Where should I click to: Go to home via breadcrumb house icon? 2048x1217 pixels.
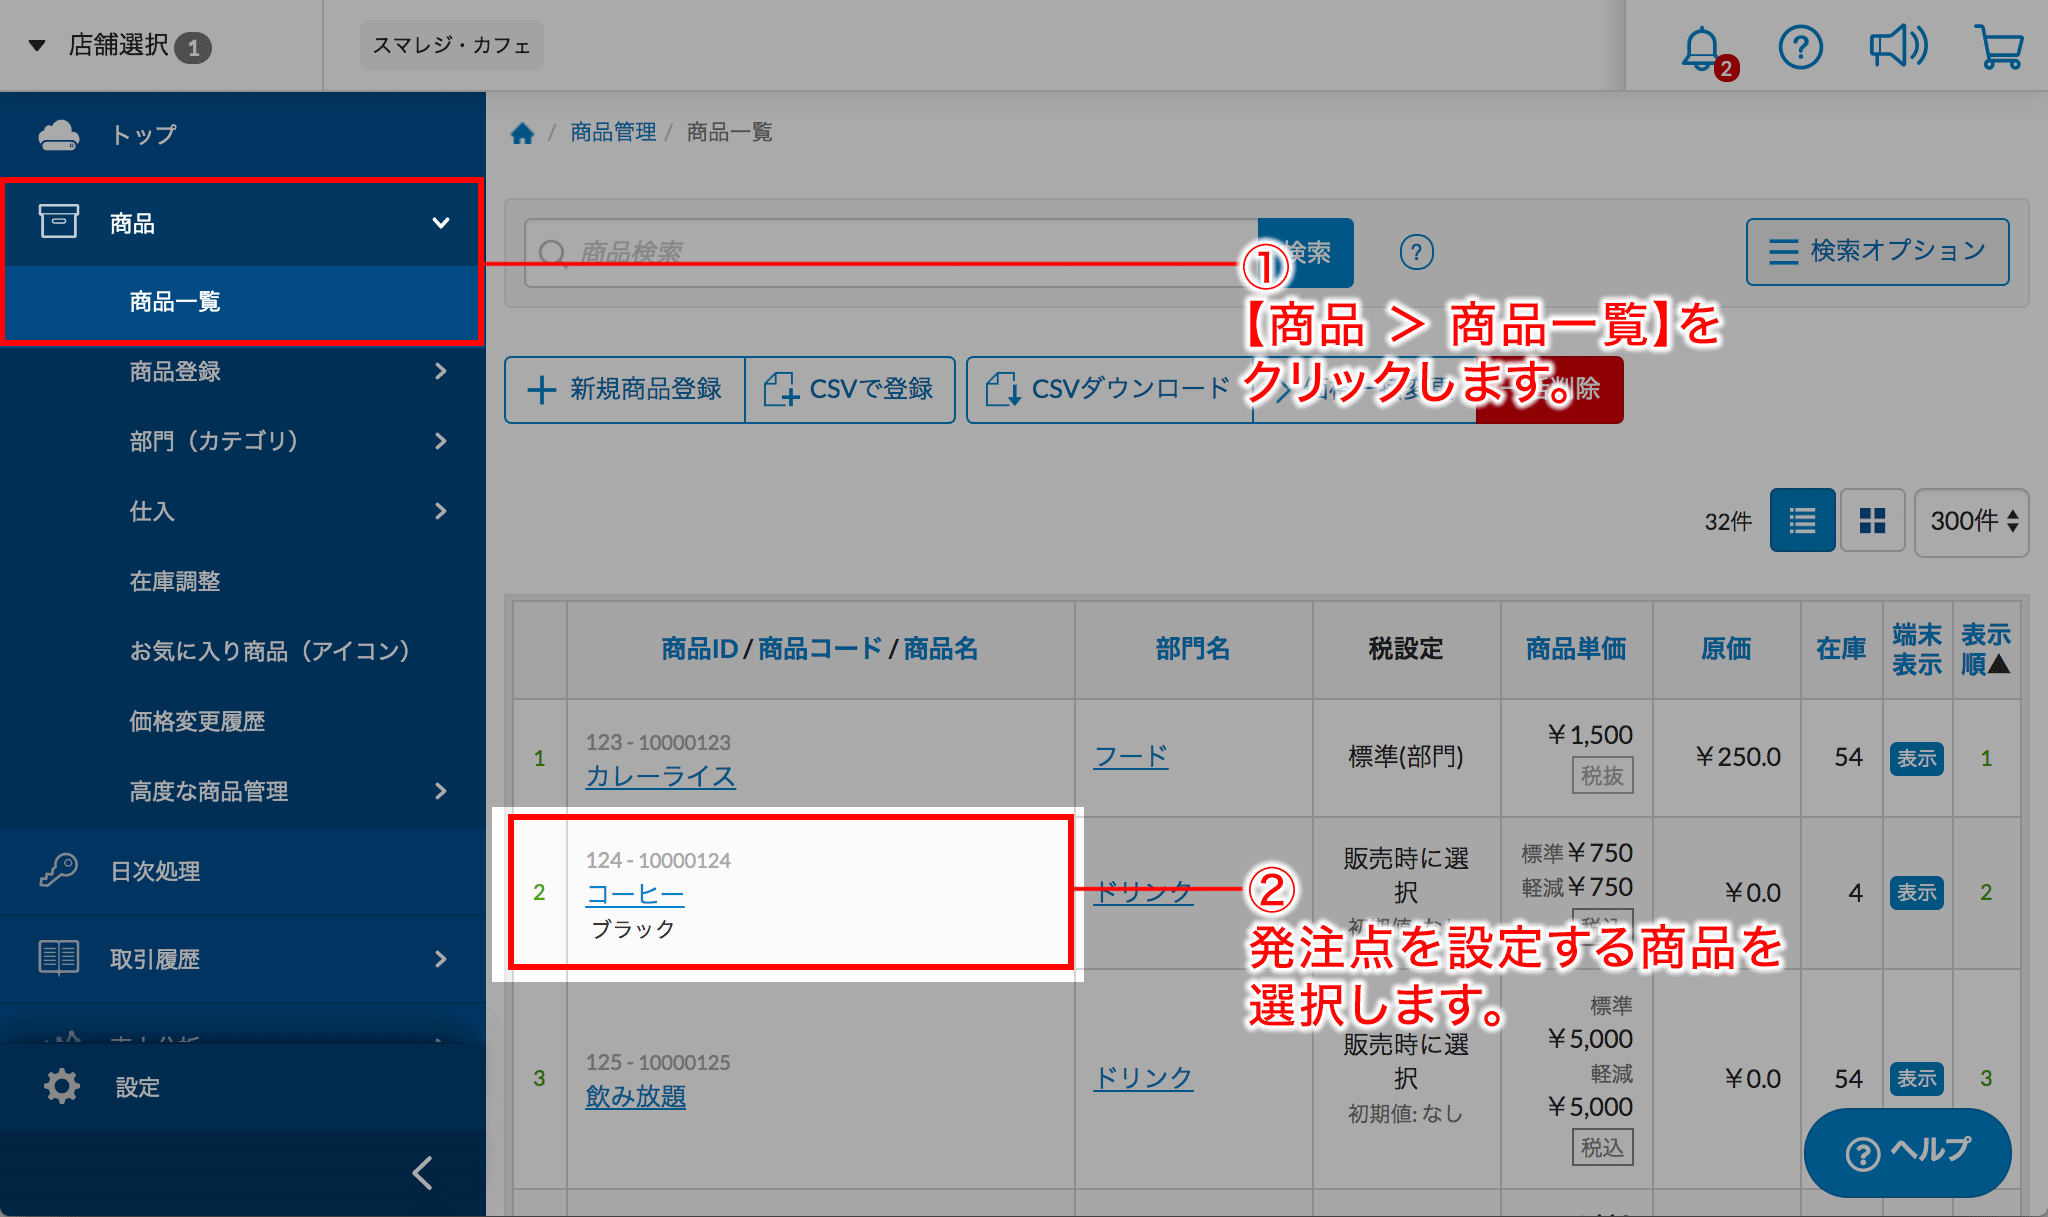(522, 133)
